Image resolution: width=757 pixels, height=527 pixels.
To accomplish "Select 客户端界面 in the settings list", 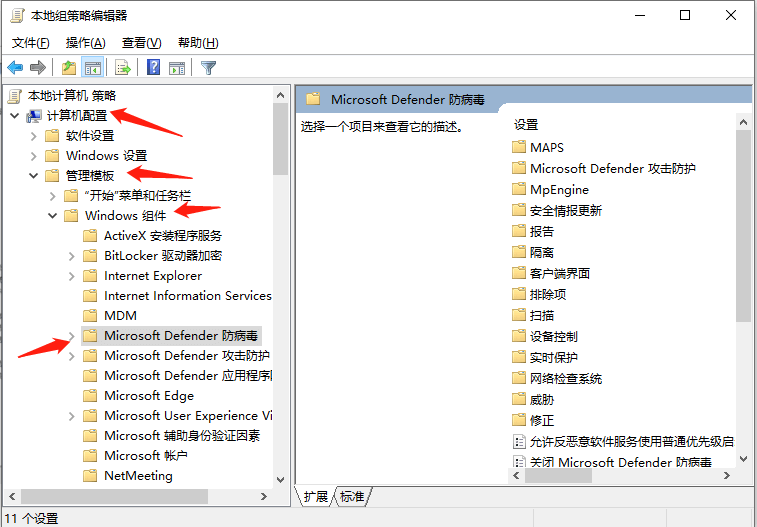I will 560,273.
